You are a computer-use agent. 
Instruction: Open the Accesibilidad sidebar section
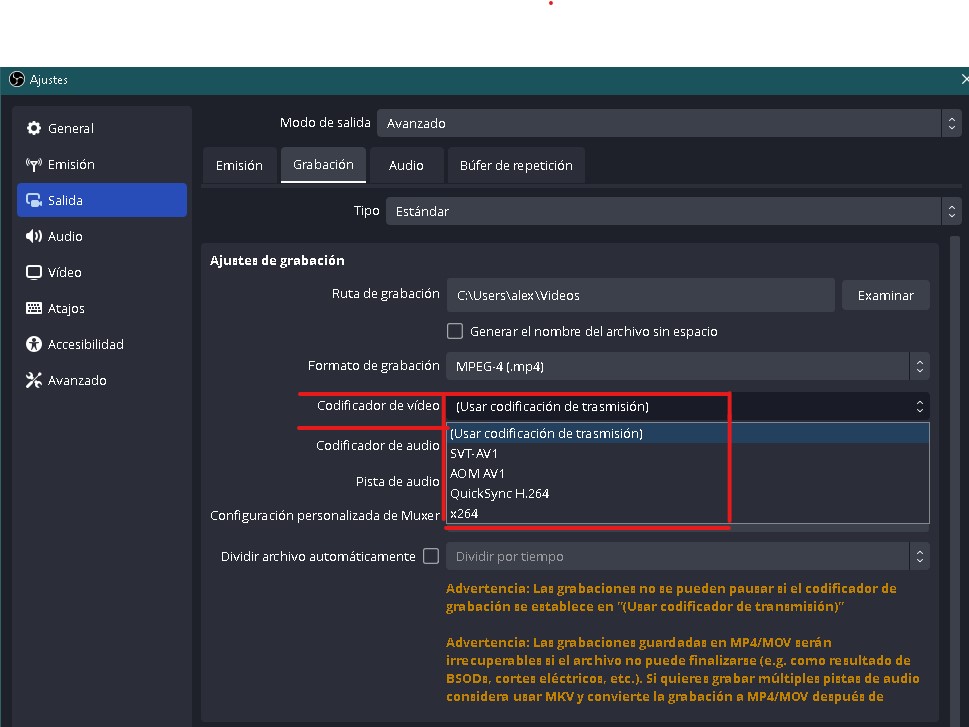tap(102, 344)
